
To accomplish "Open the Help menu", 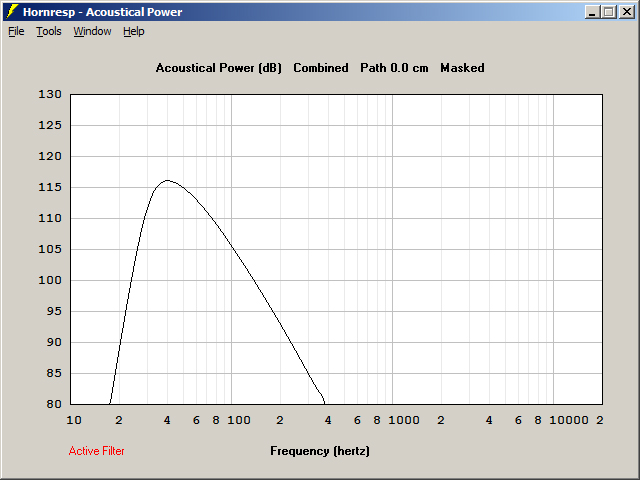I will pos(134,31).
